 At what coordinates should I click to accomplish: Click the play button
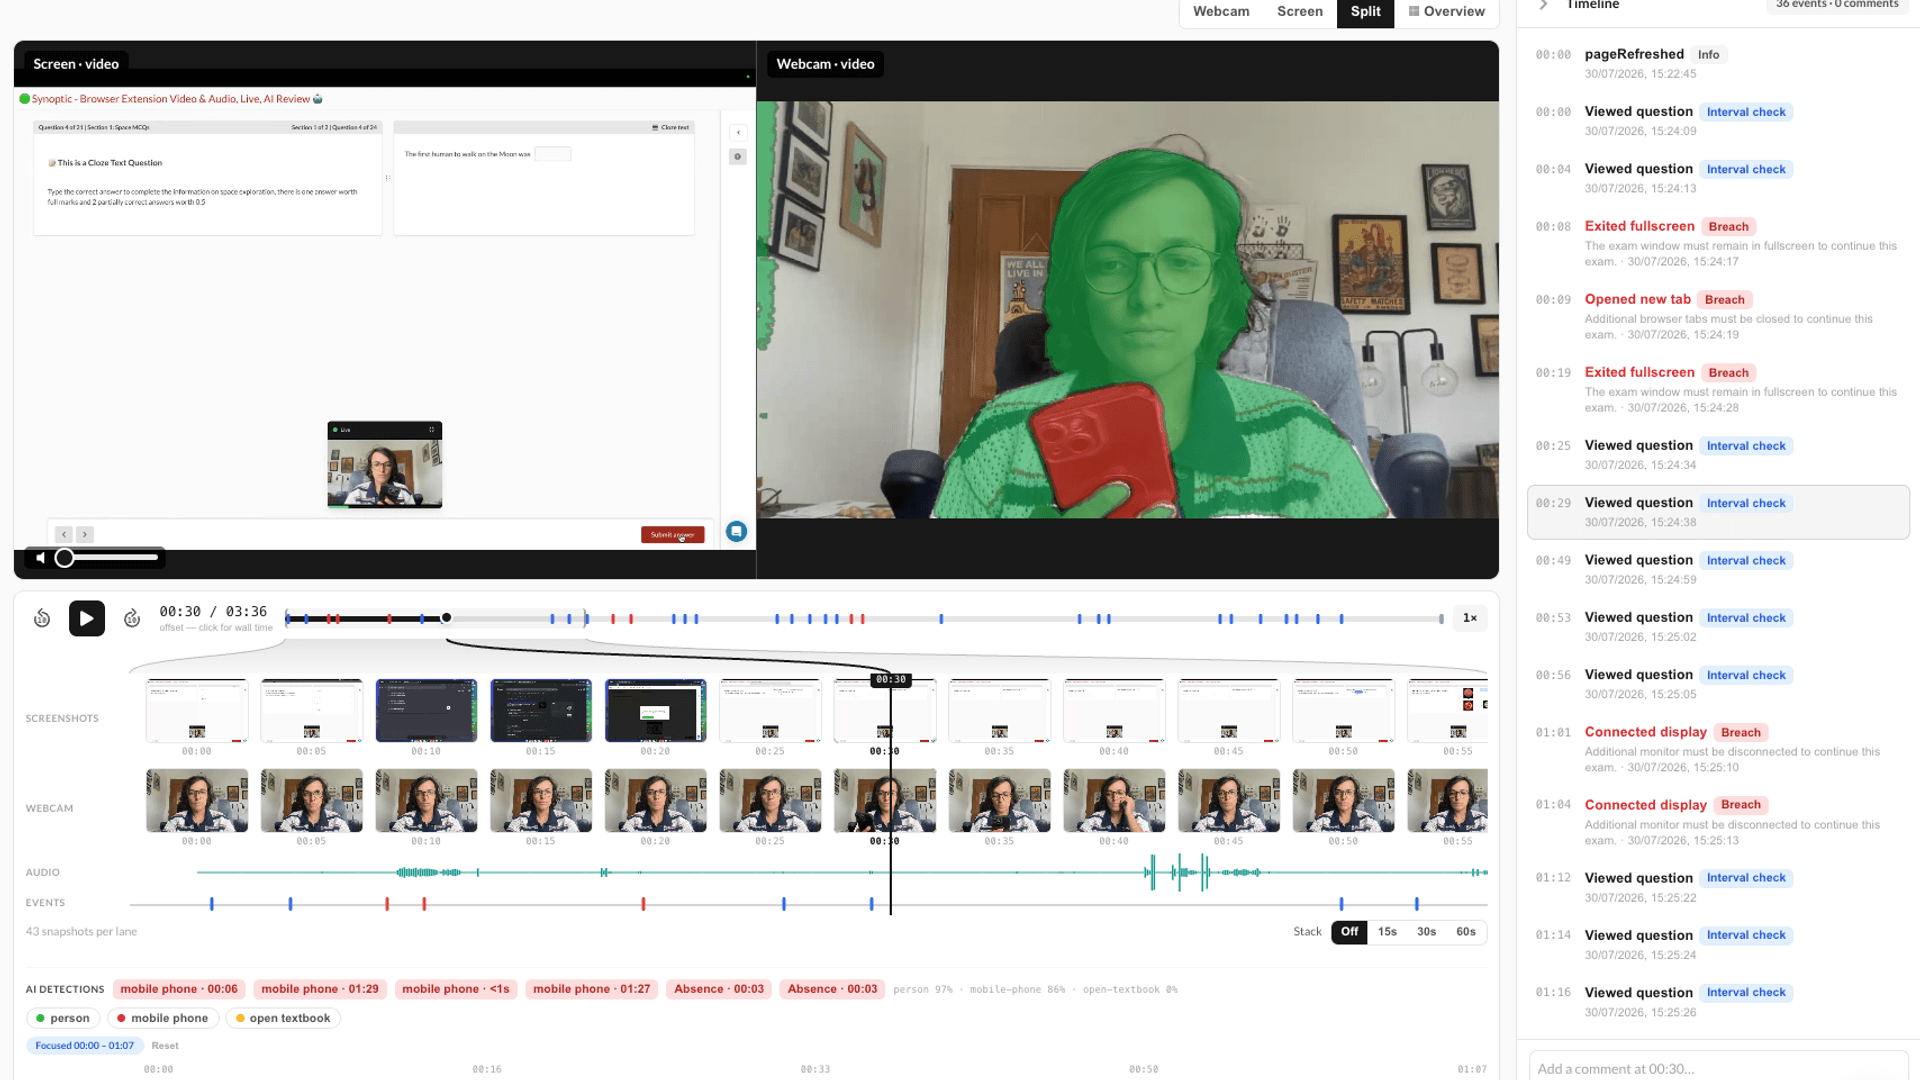[87, 618]
